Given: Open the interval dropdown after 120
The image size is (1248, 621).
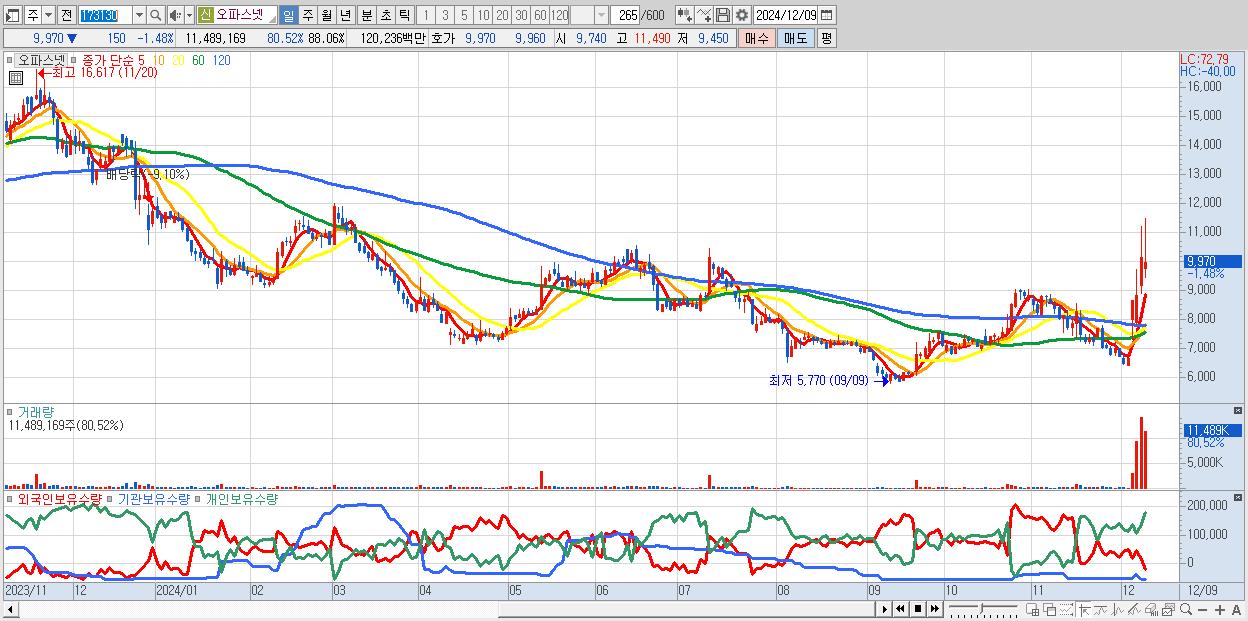Looking at the screenshot, I should click(601, 15).
